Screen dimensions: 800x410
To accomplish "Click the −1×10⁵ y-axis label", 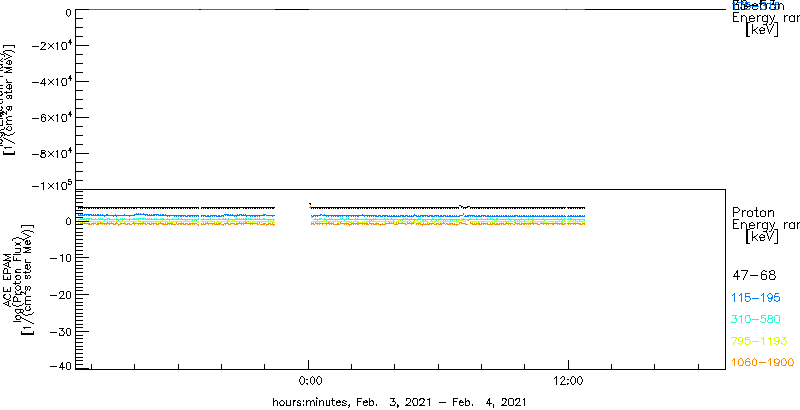I will click(x=52, y=184).
